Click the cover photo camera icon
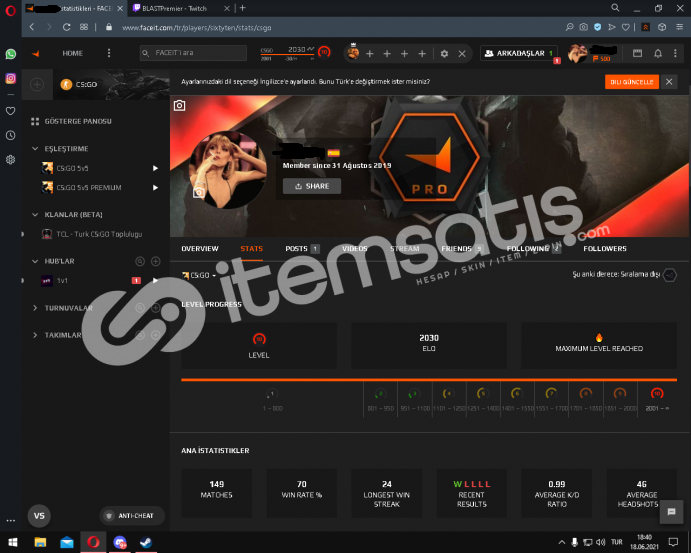 coord(179,105)
